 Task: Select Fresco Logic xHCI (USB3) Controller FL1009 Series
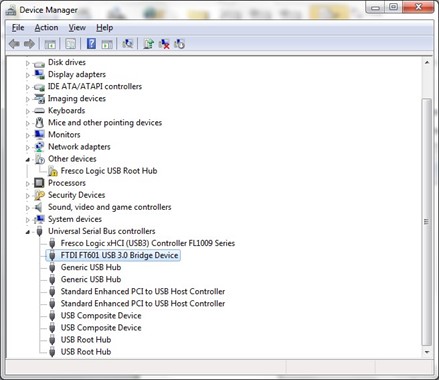pyautogui.click(x=148, y=243)
